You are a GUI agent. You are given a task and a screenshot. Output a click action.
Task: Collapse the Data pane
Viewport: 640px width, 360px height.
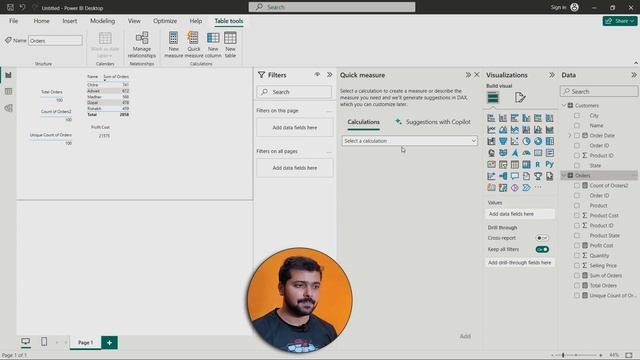[x=633, y=75]
